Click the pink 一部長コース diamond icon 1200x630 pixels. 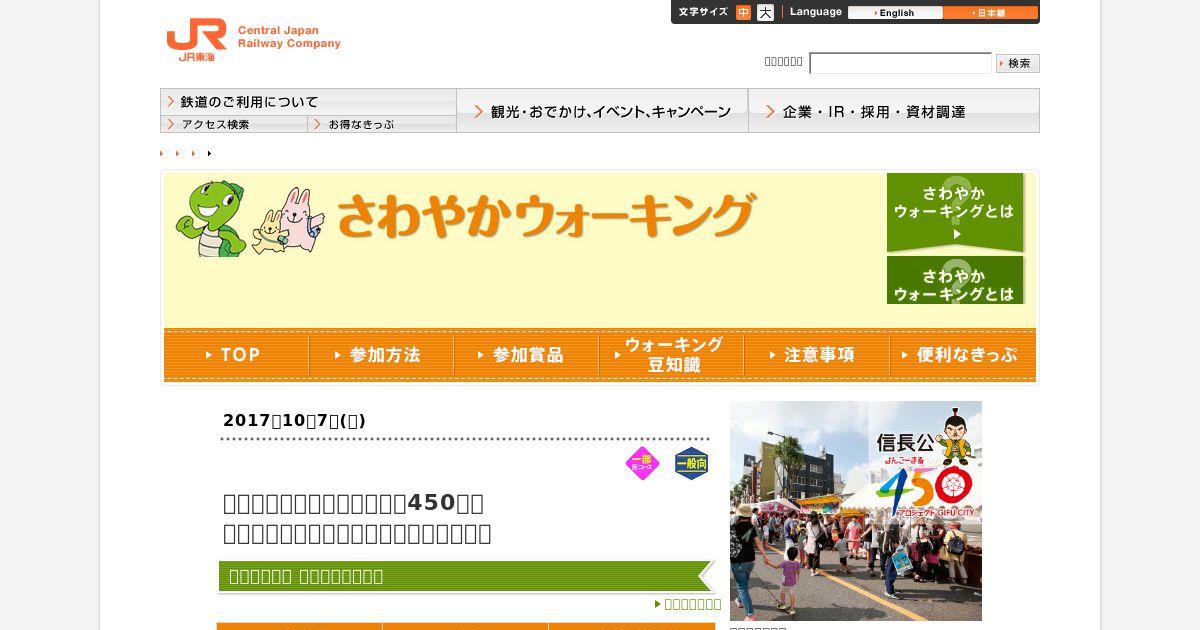pyautogui.click(x=642, y=463)
